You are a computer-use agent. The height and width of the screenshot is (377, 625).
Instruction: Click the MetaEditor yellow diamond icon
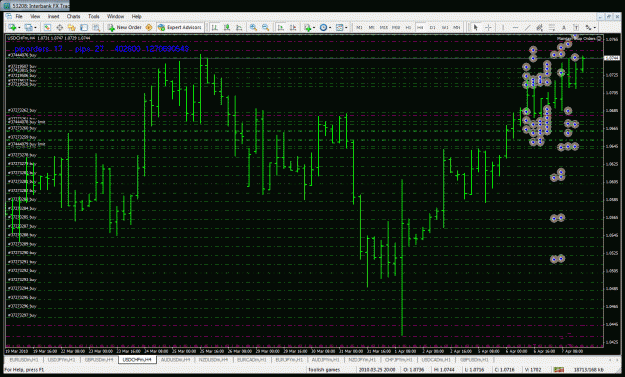pyautogui.click(x=149, y=27)
